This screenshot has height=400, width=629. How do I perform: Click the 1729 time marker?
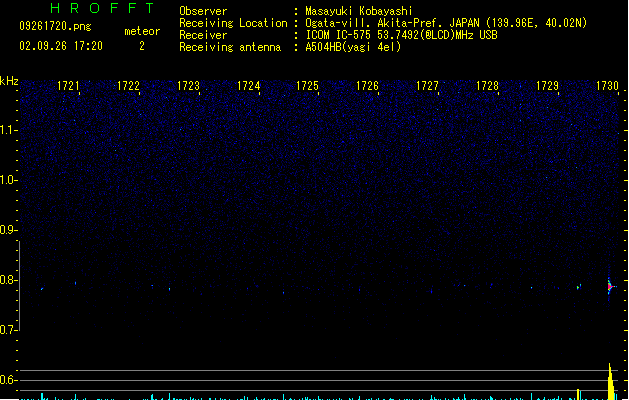[547, 86]
